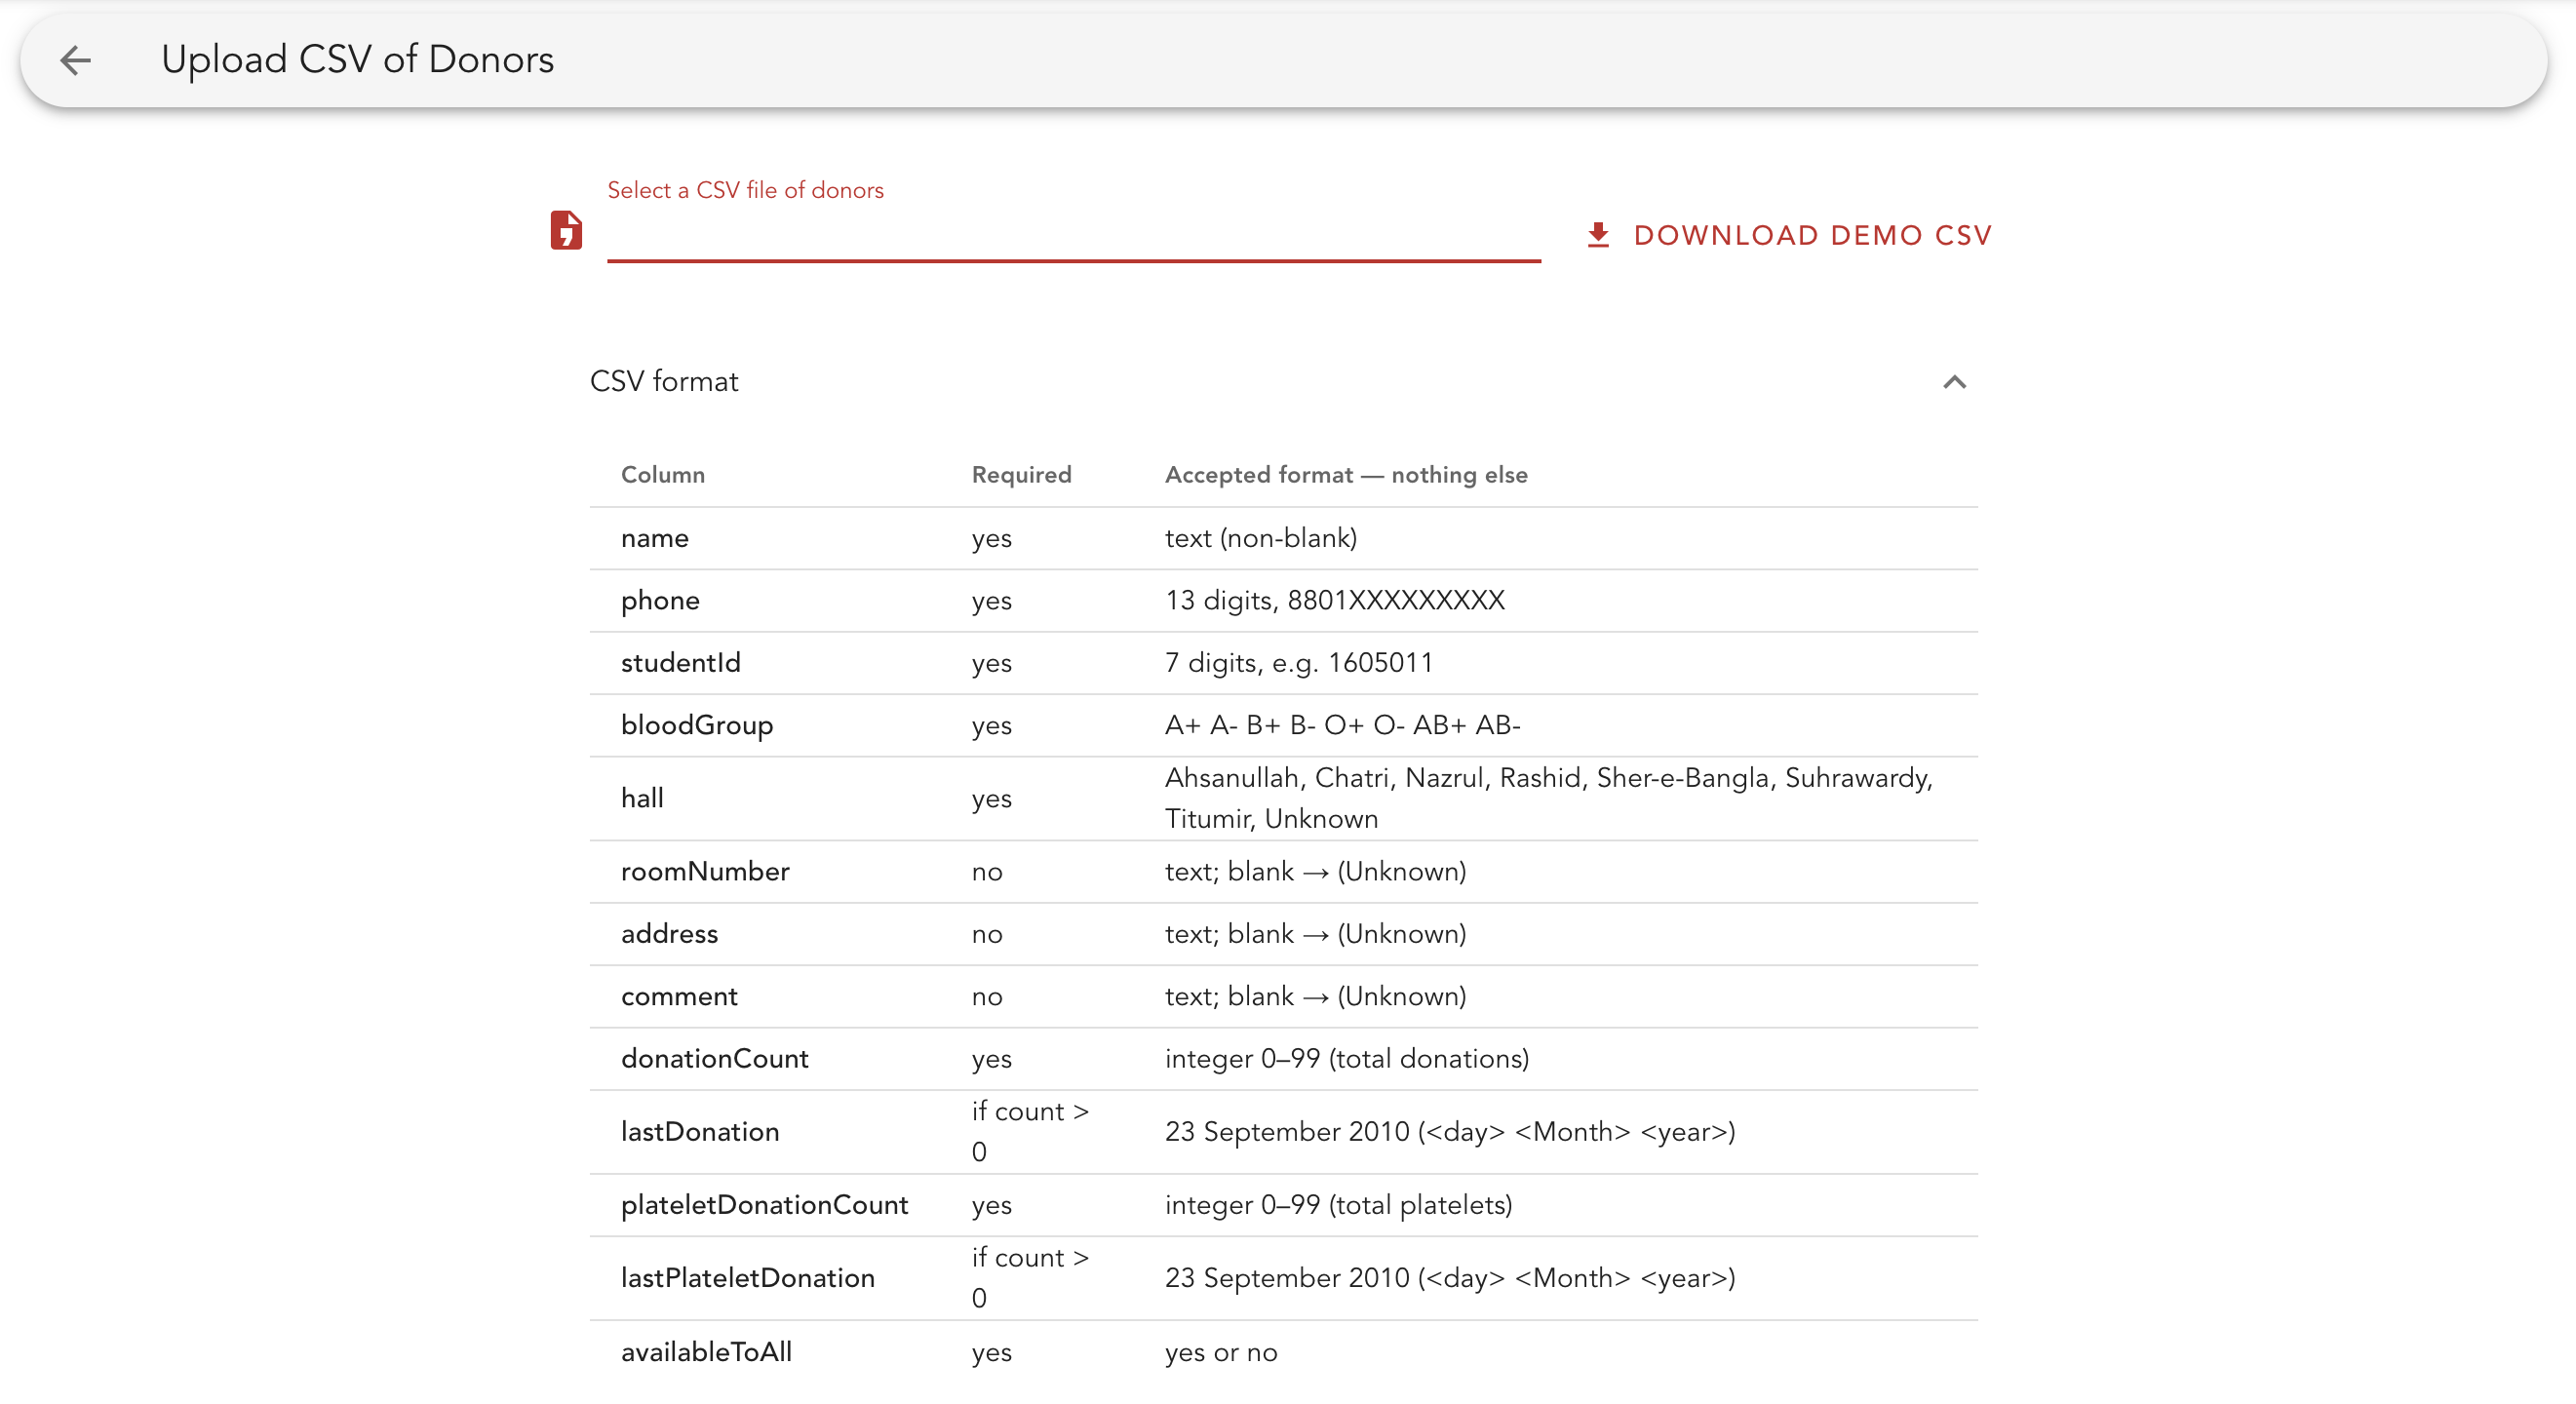
Task: Click the hall names list starting 'Ahsanullah'
Action: 1548,798
